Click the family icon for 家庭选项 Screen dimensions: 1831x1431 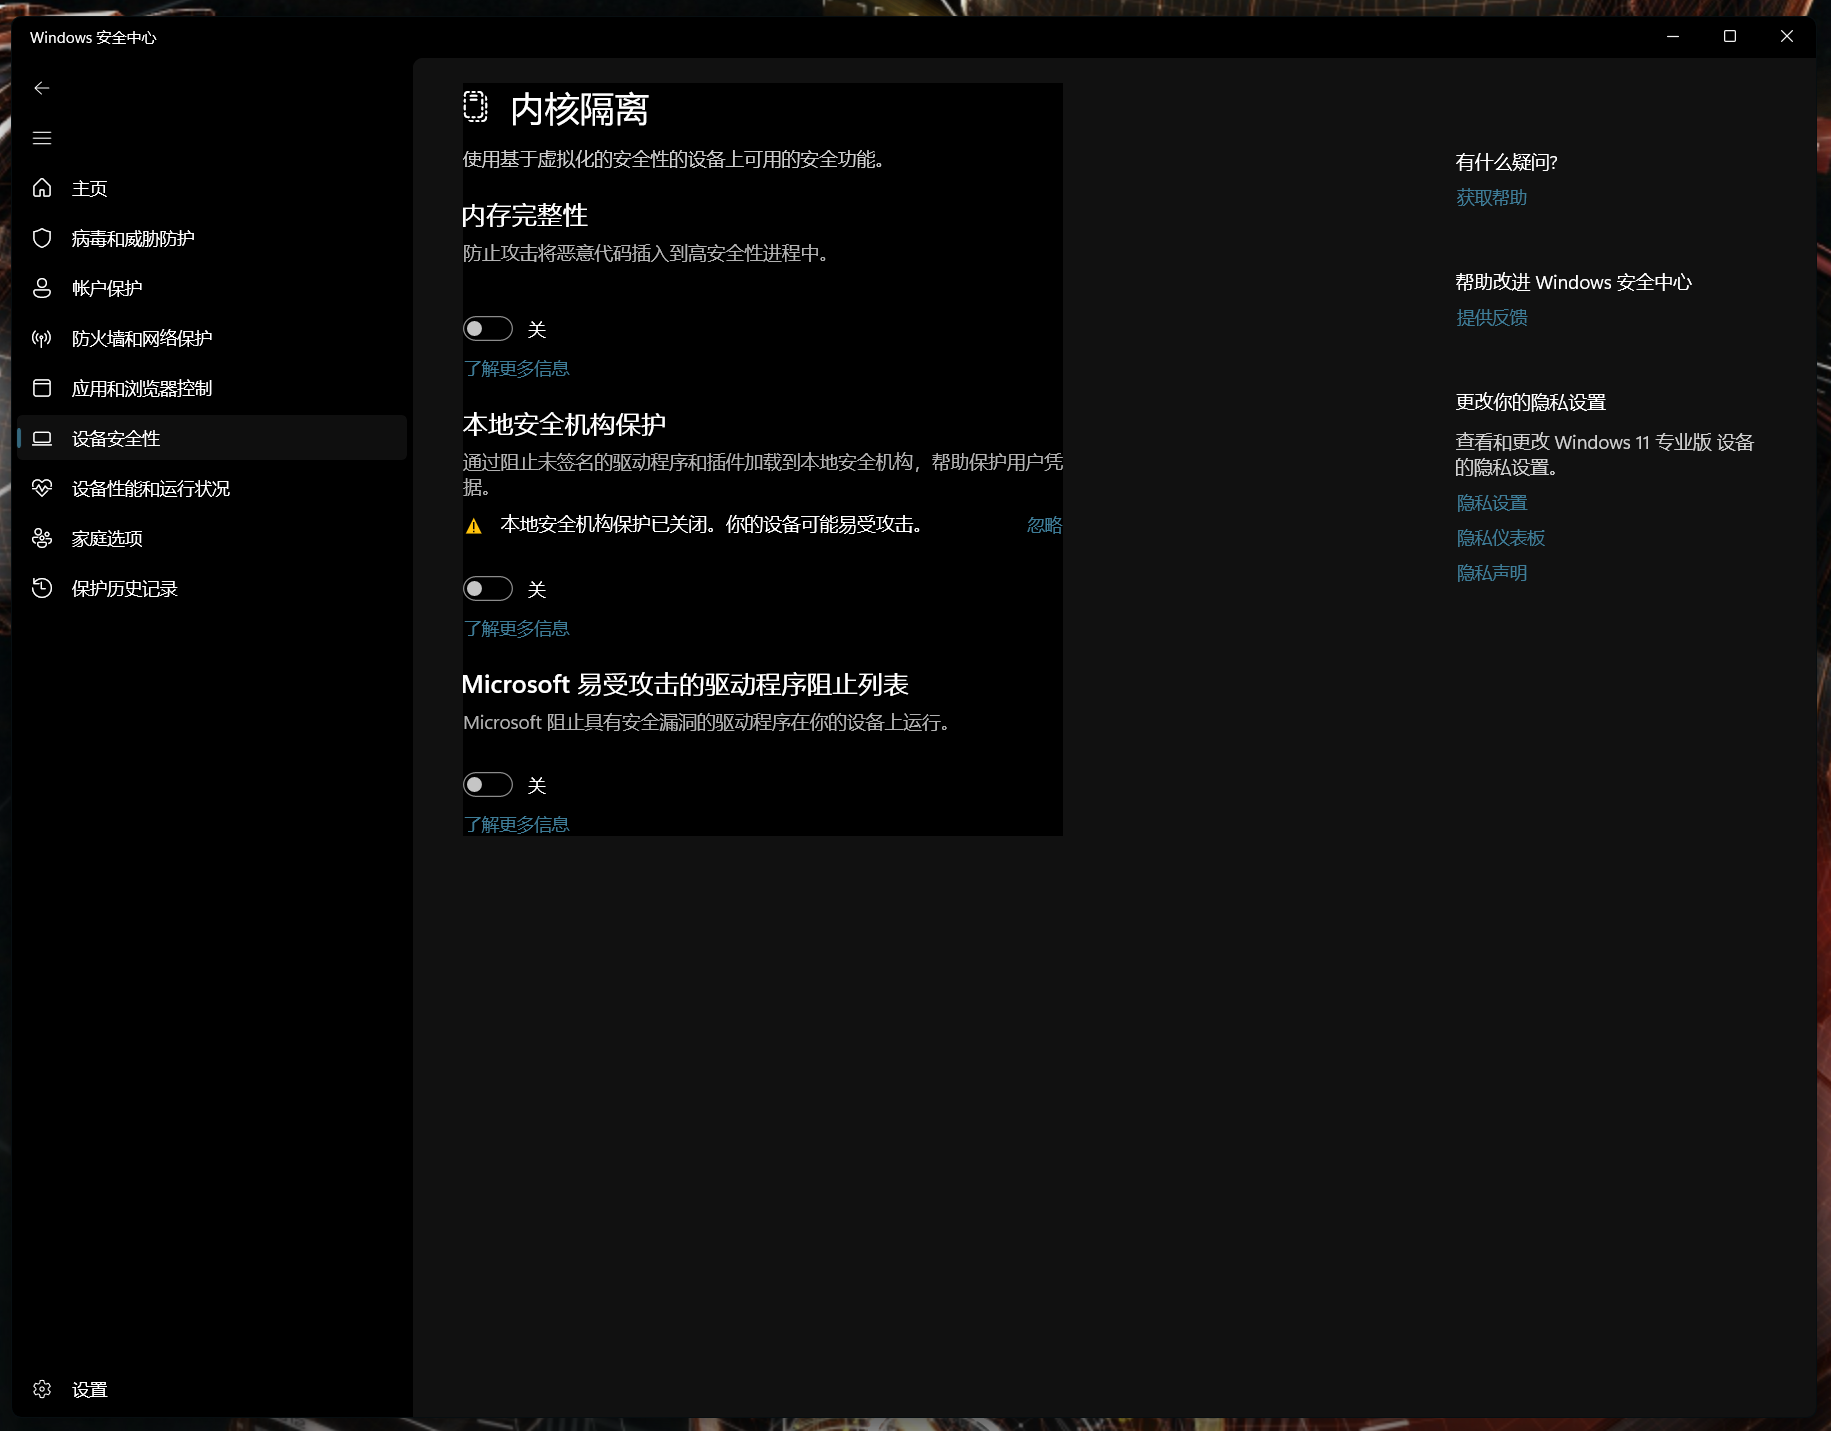point(42,538)
